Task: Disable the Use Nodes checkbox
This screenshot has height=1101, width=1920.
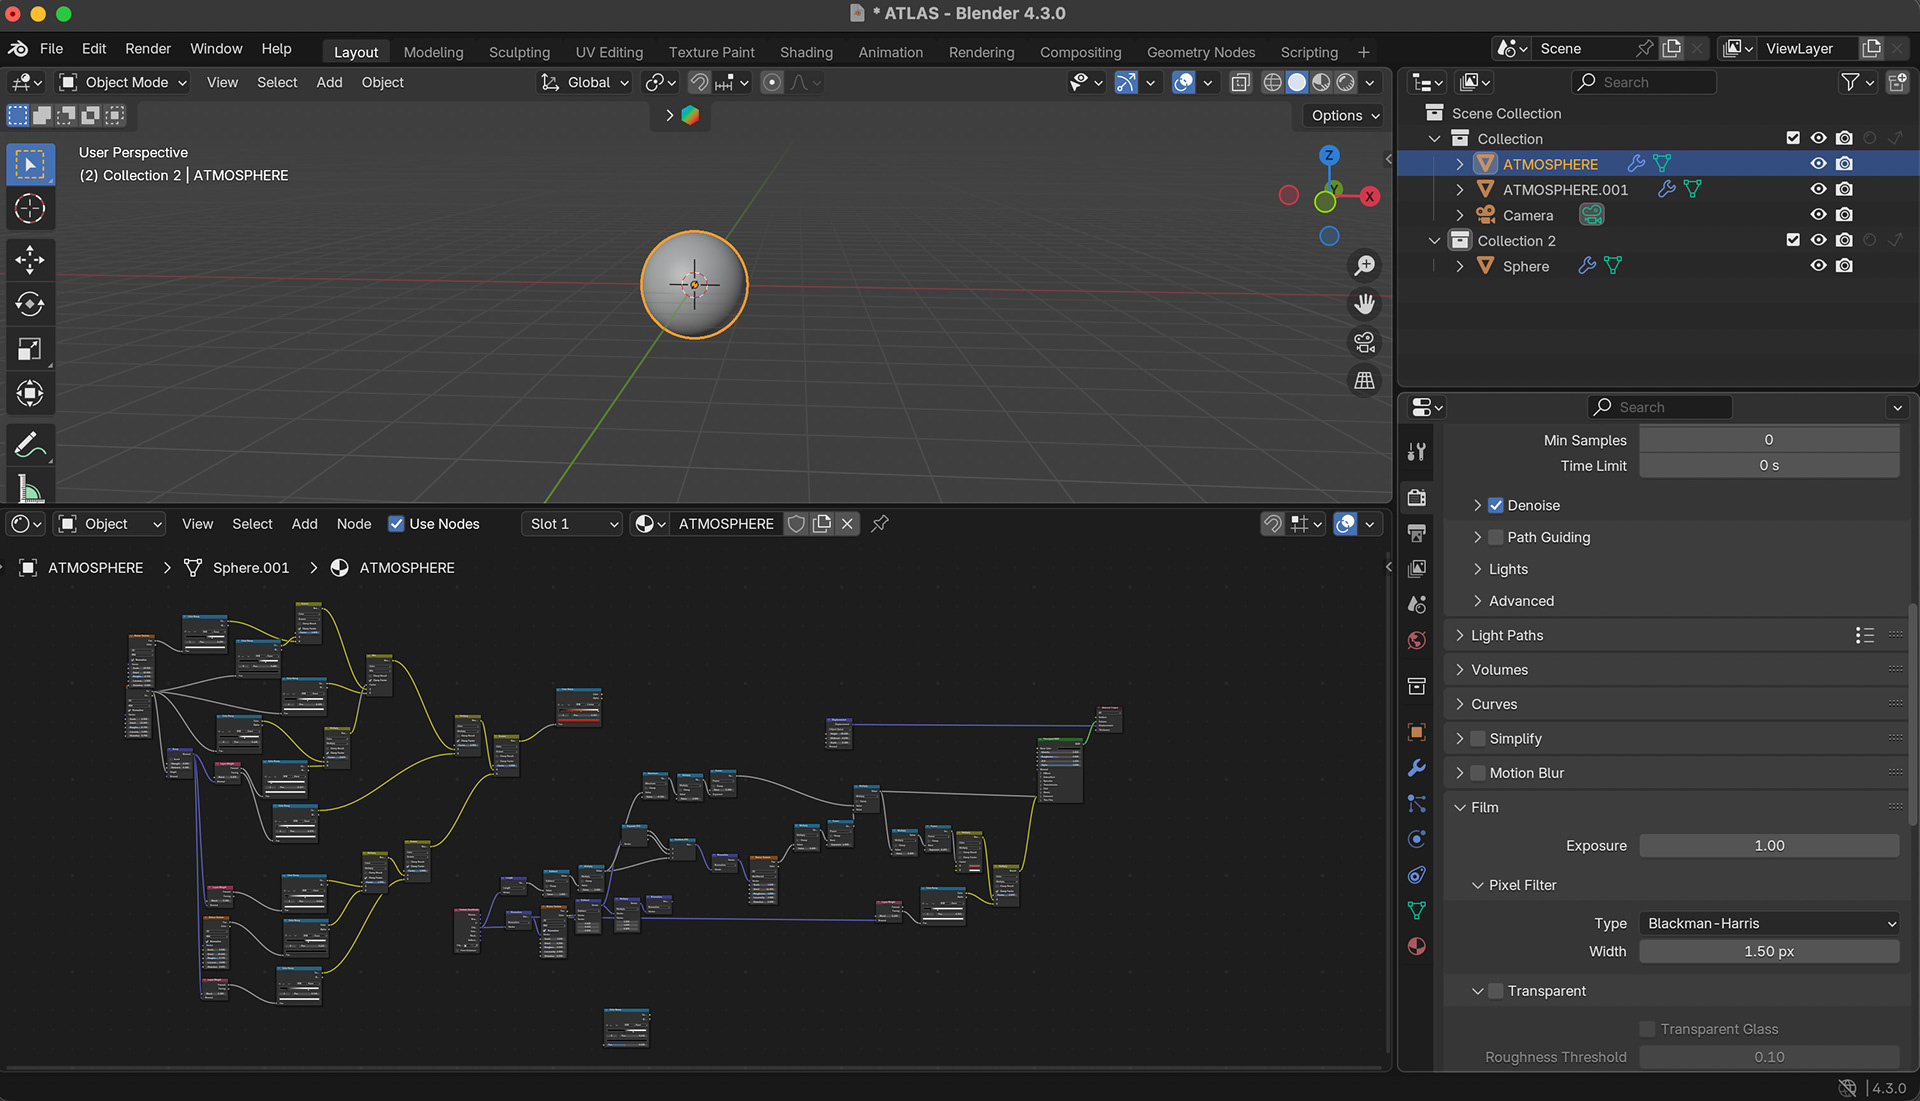Action: point(396,524)
